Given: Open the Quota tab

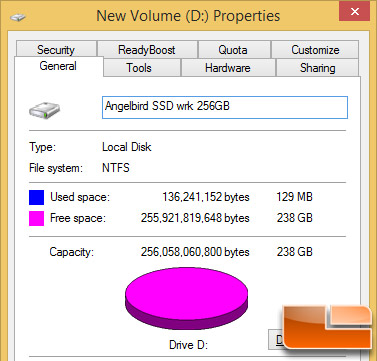Looking at the screenshot, I should click(234, 49).
